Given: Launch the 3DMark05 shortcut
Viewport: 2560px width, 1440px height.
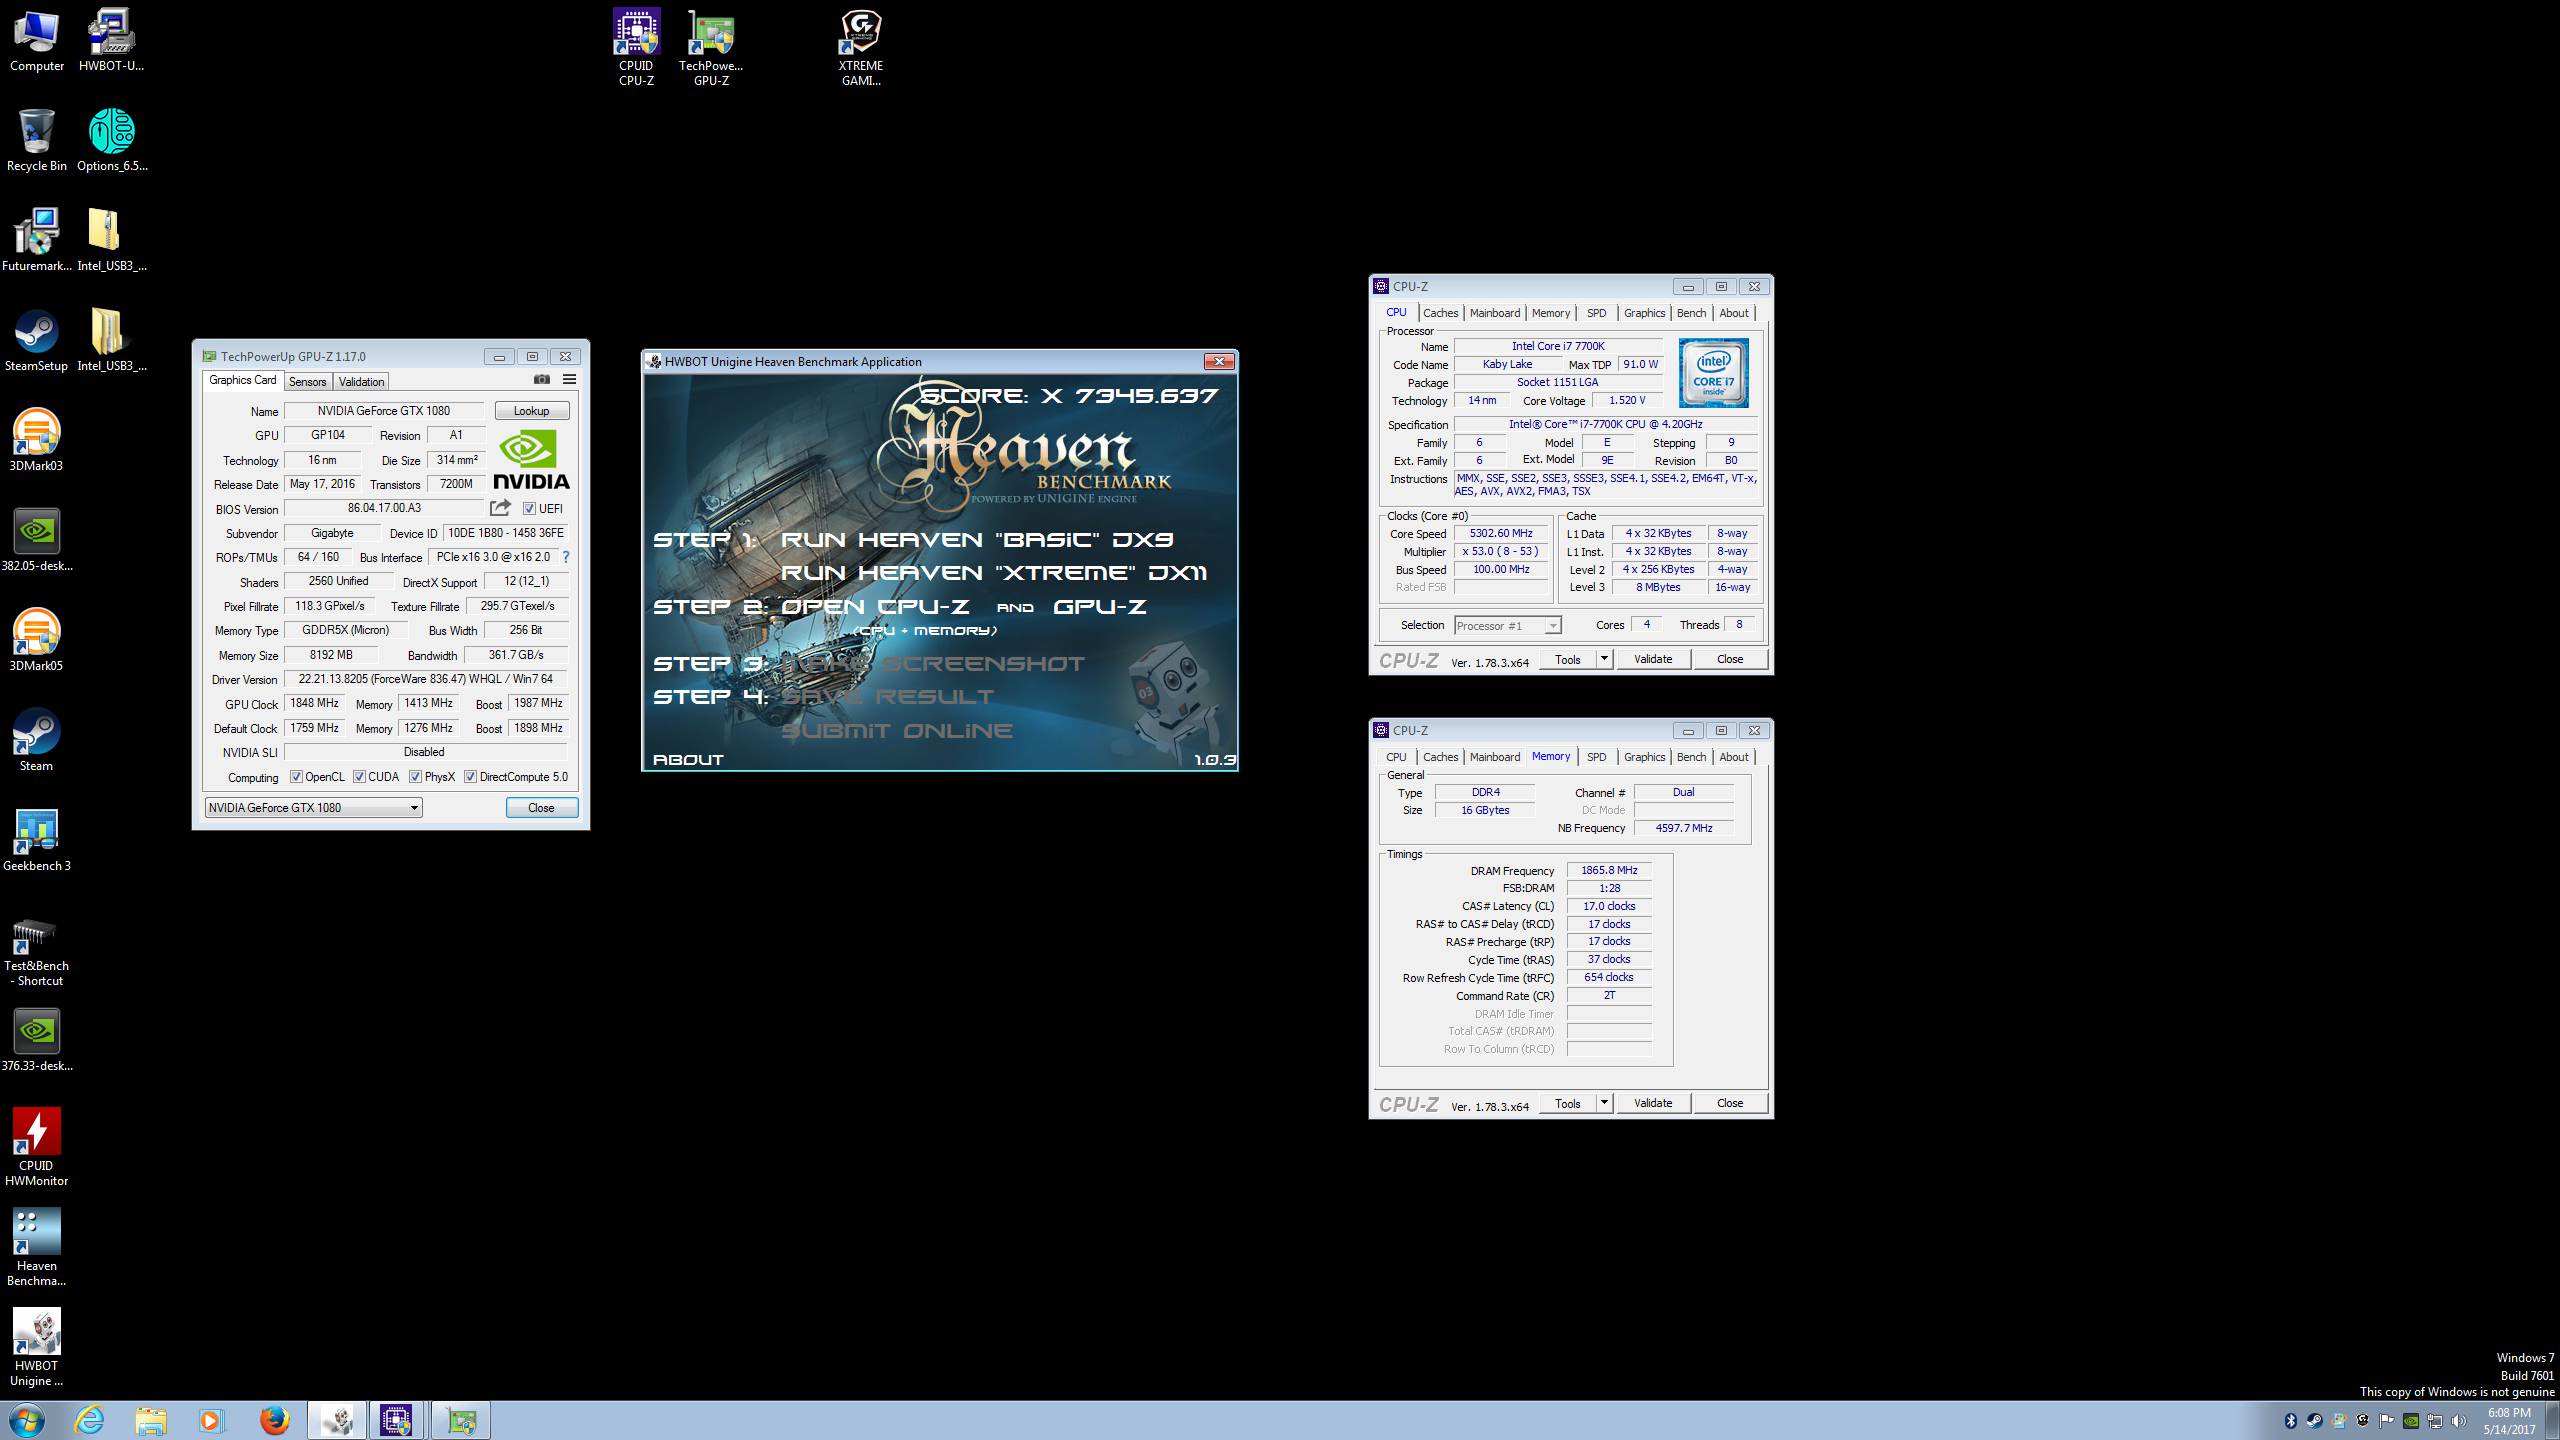Looking at the screenshot, I should tap(37, 641).
